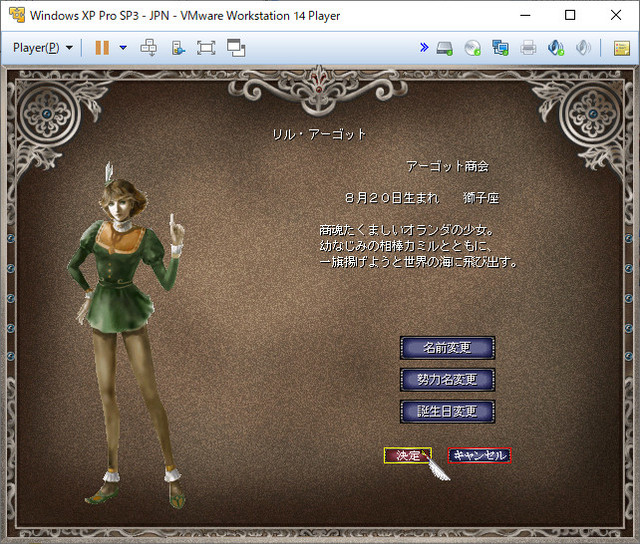
Task: Click the 名前変更 button
Action: (447, 348)
